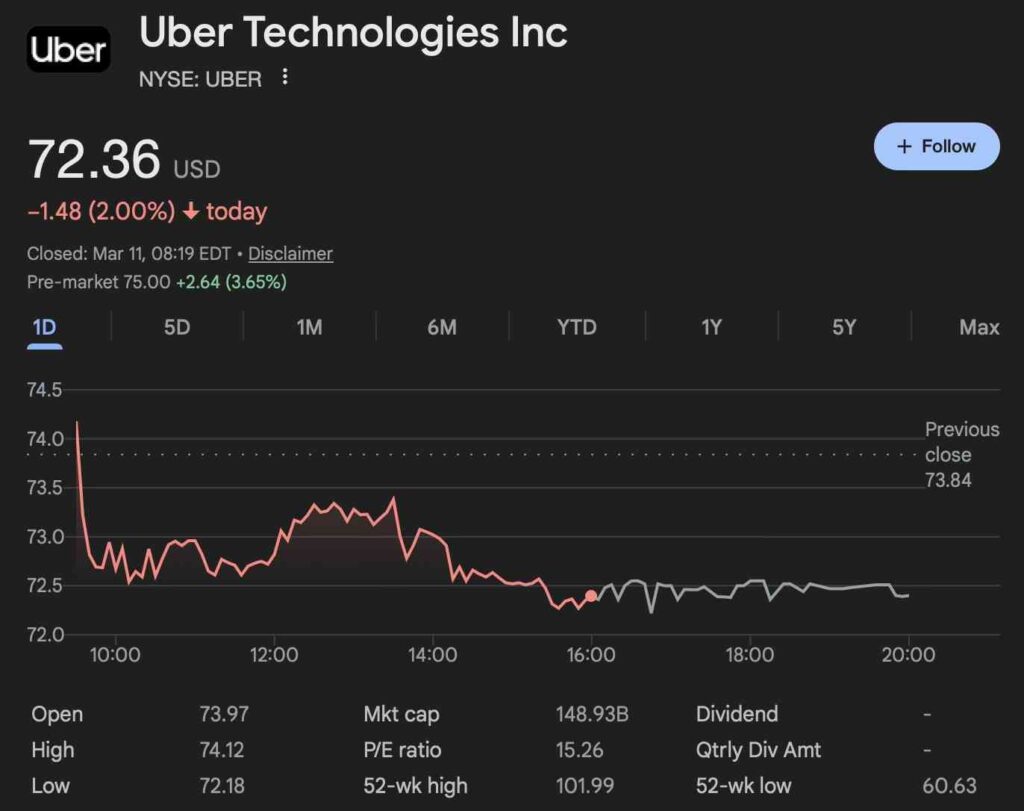Select the Max time range tab
The height and width of the screenshot is (811, 1024).
coord(978,327)
